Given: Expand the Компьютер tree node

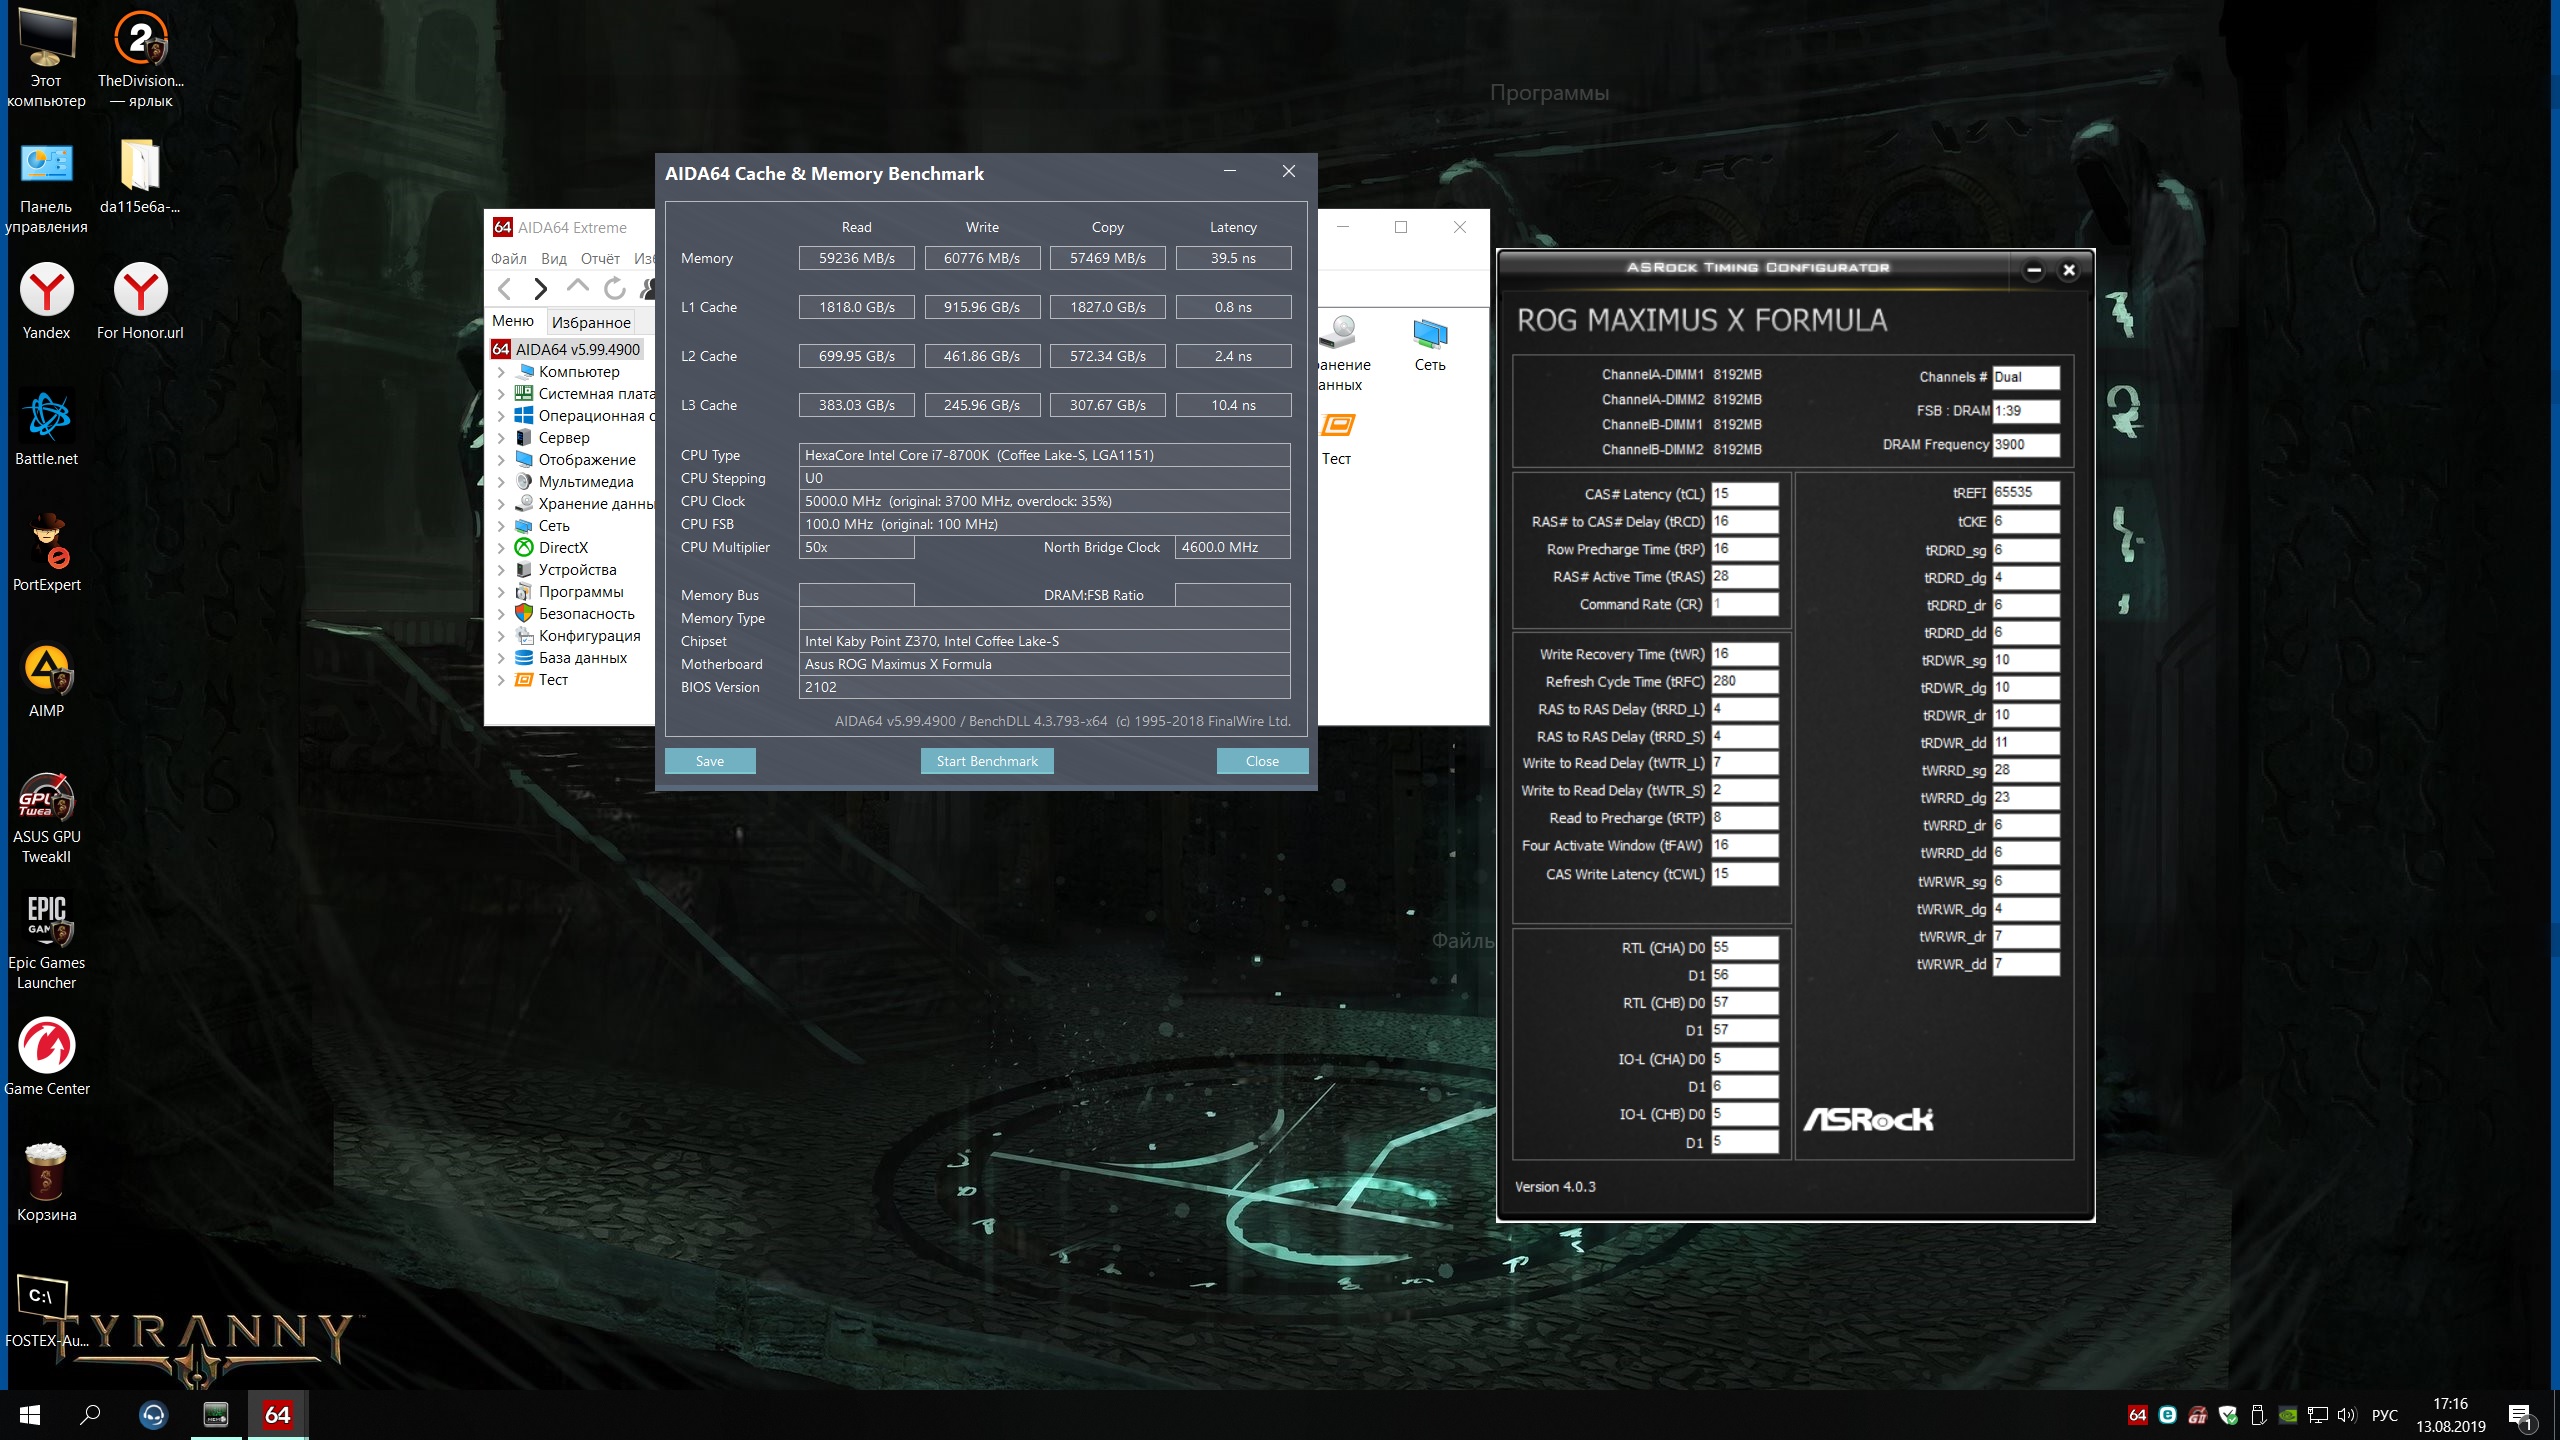Looking at the screenshot, I should coord(501,372).
